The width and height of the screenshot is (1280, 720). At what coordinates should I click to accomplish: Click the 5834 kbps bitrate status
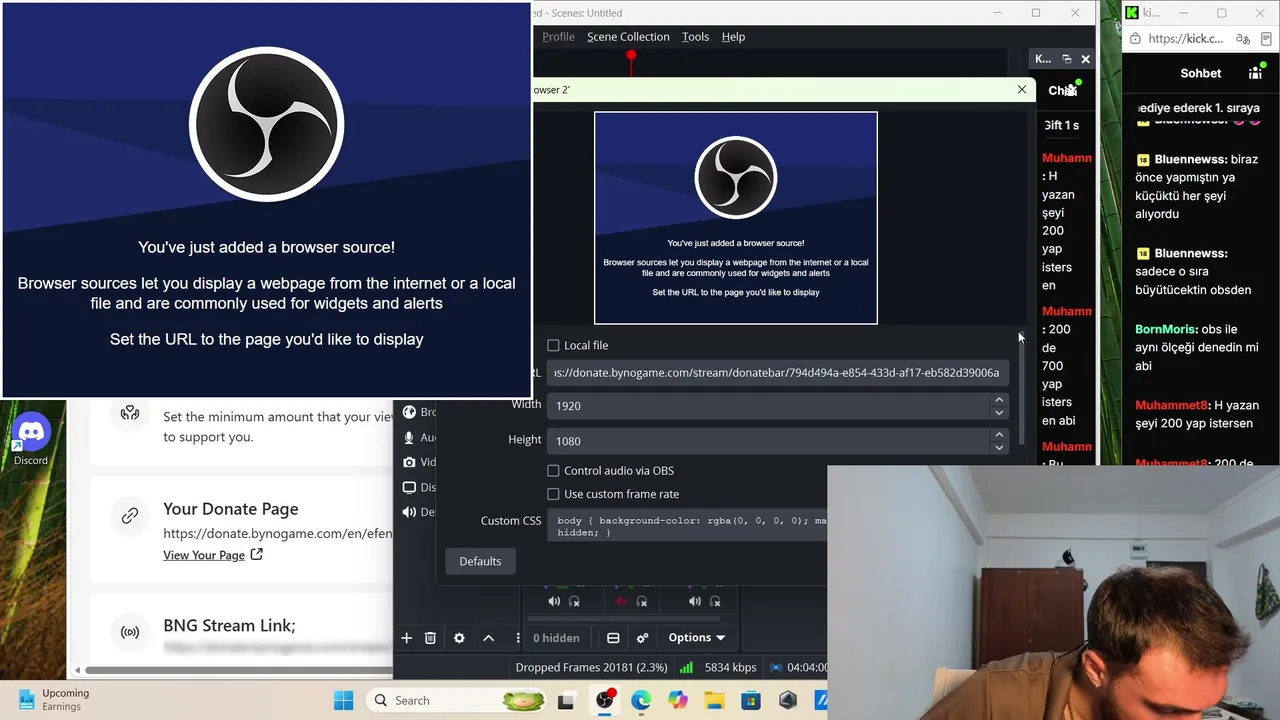(730, 667)
